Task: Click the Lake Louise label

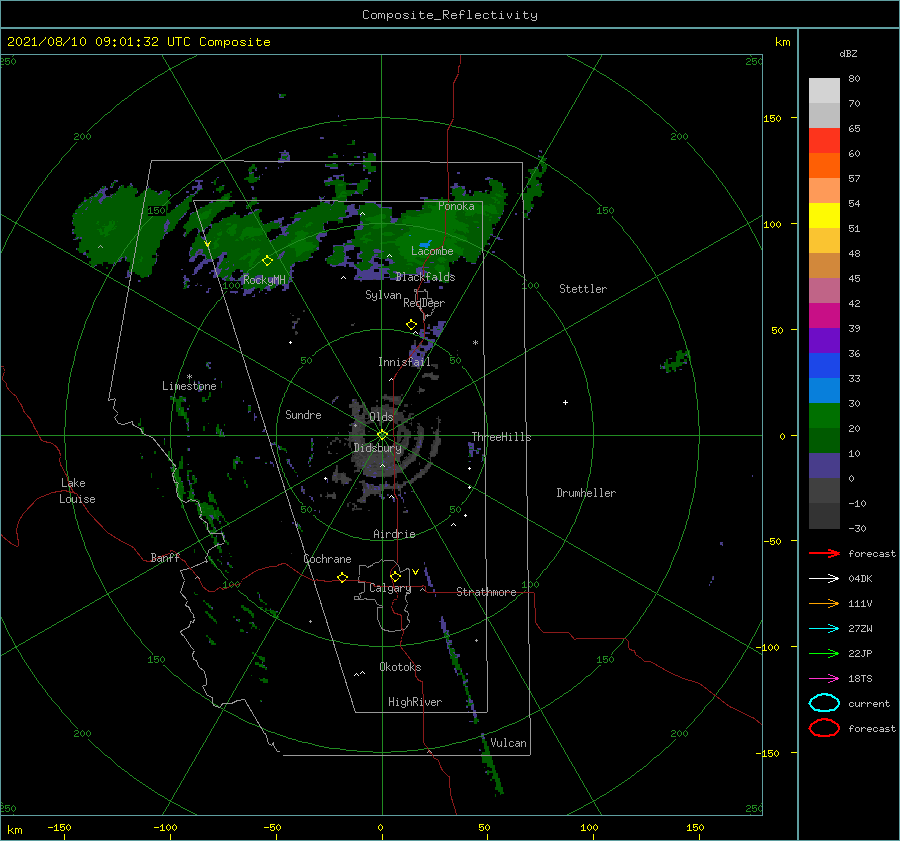Action: (x=77, y=491)
